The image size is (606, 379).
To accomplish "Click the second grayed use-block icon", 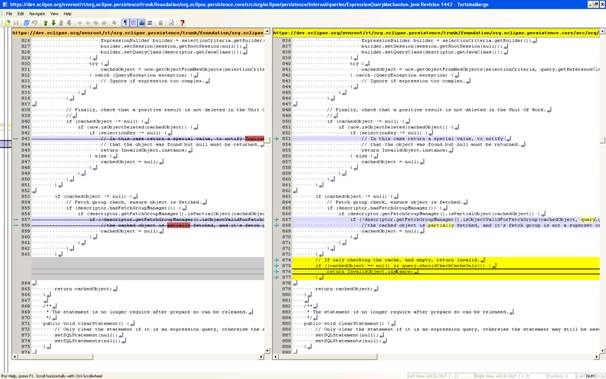I will pos(87,23).
